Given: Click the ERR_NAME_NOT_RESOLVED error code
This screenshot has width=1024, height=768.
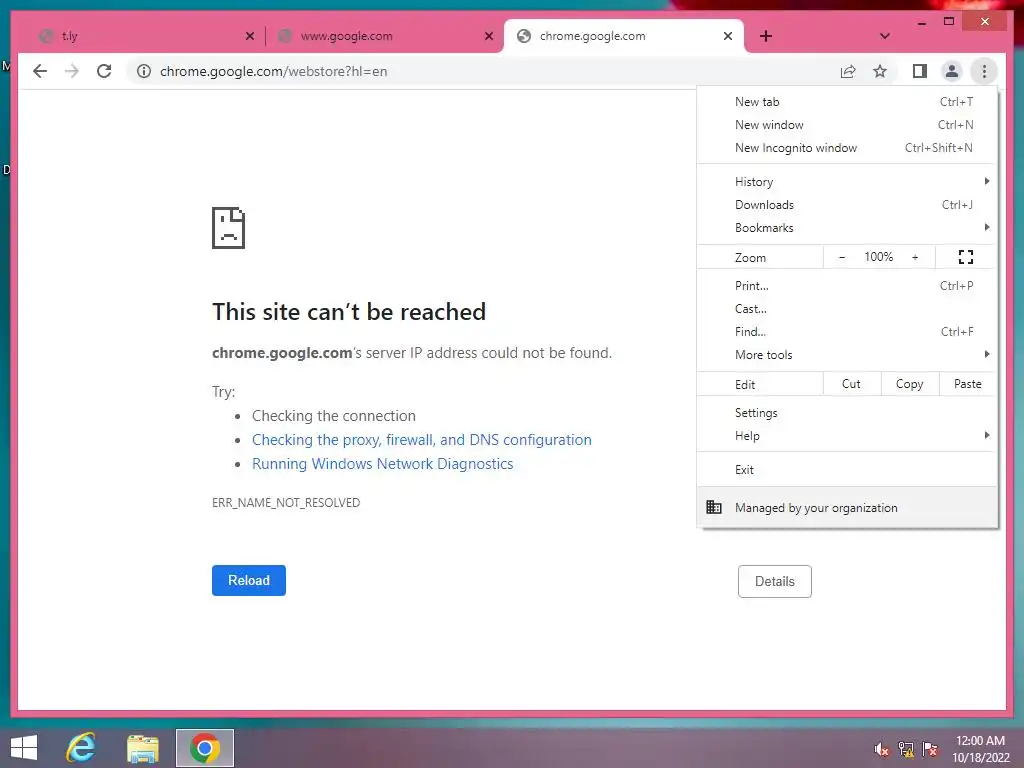Looking at the screenshot, I should (x=286, y=503).
